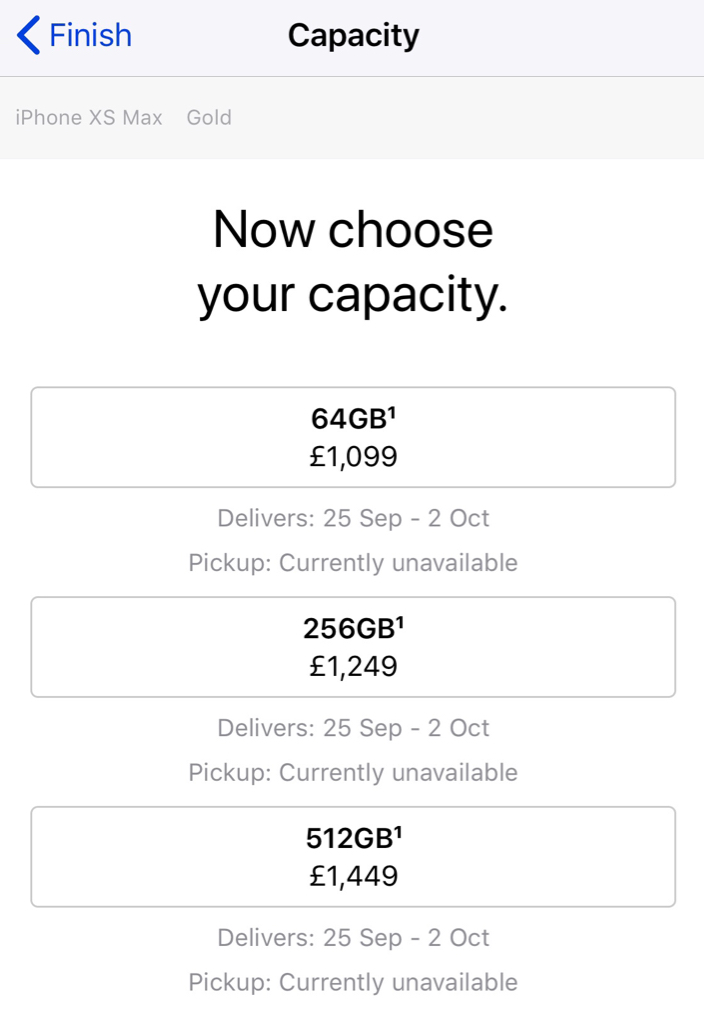Viewport: 704px width, 1024px height.
Task: Tap the Capacity page title
Action: [x=353, y=36]
